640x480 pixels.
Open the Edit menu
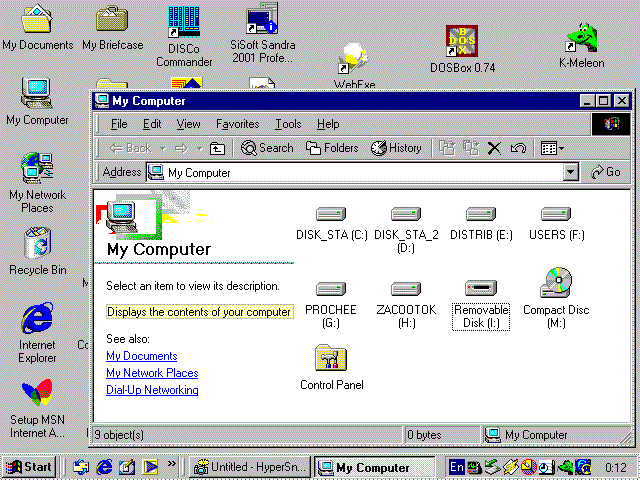[152, 124]
